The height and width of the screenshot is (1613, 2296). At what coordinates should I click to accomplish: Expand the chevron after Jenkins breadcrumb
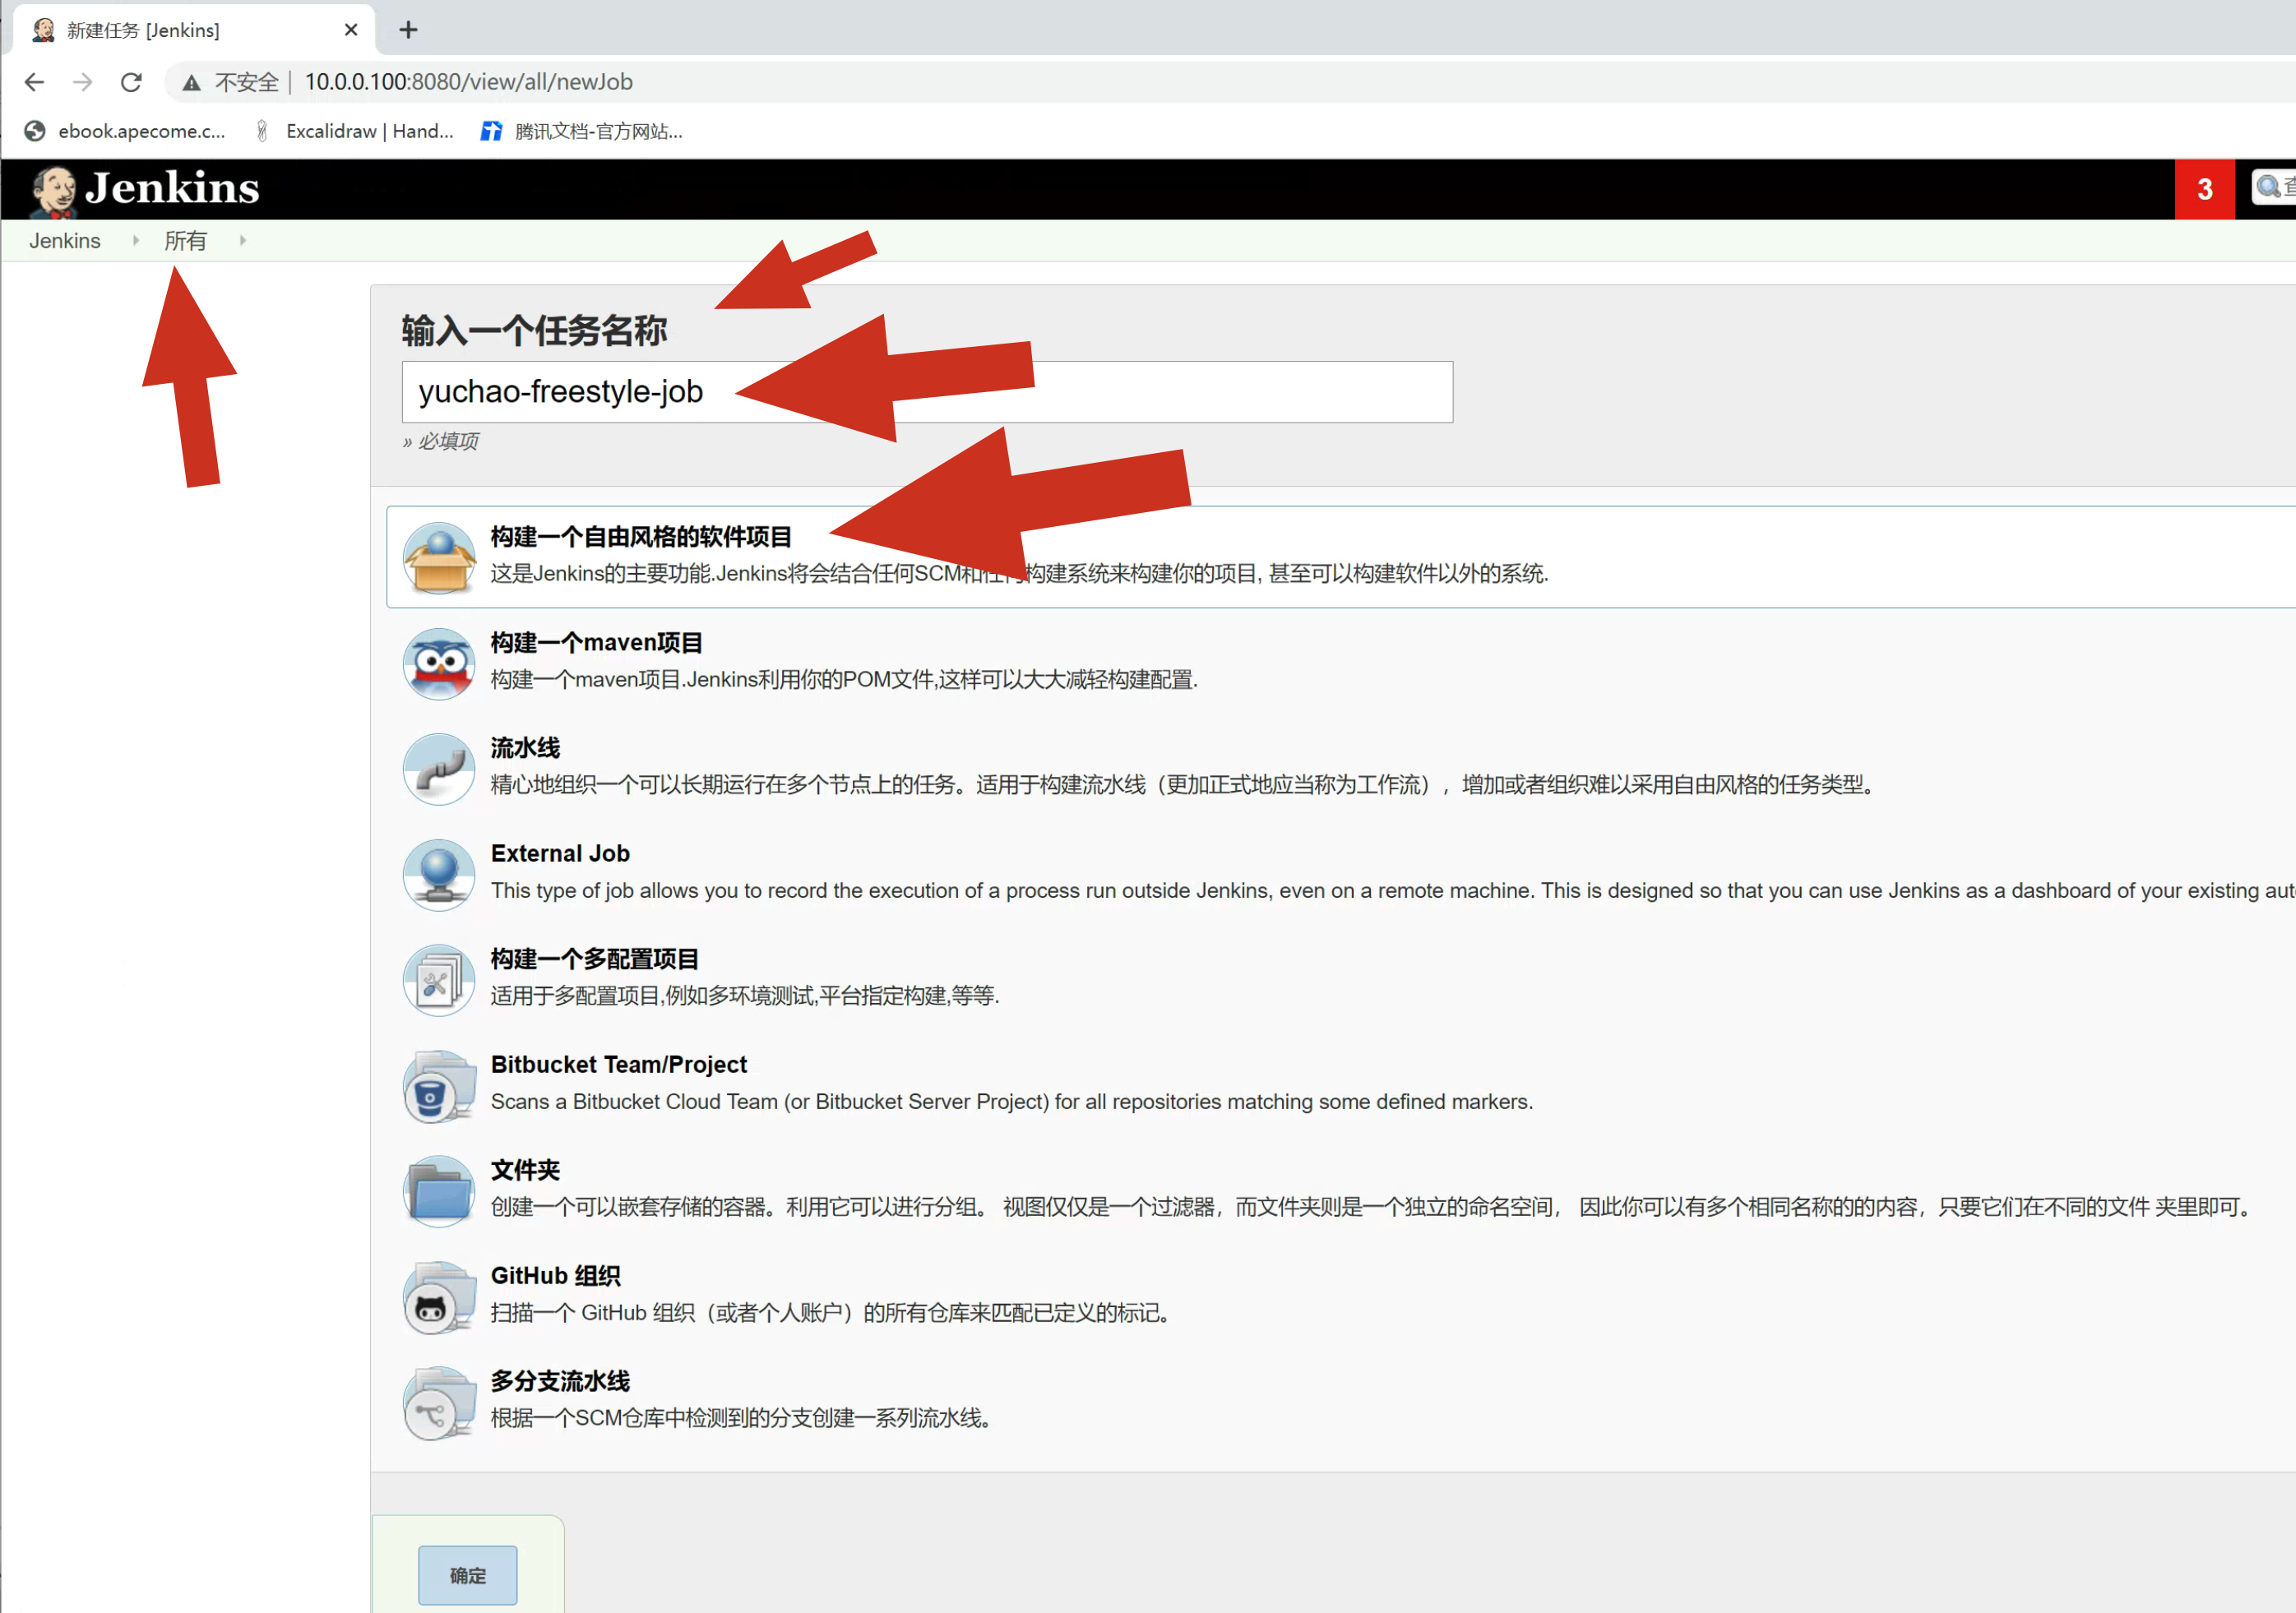[x=136, y=241]
